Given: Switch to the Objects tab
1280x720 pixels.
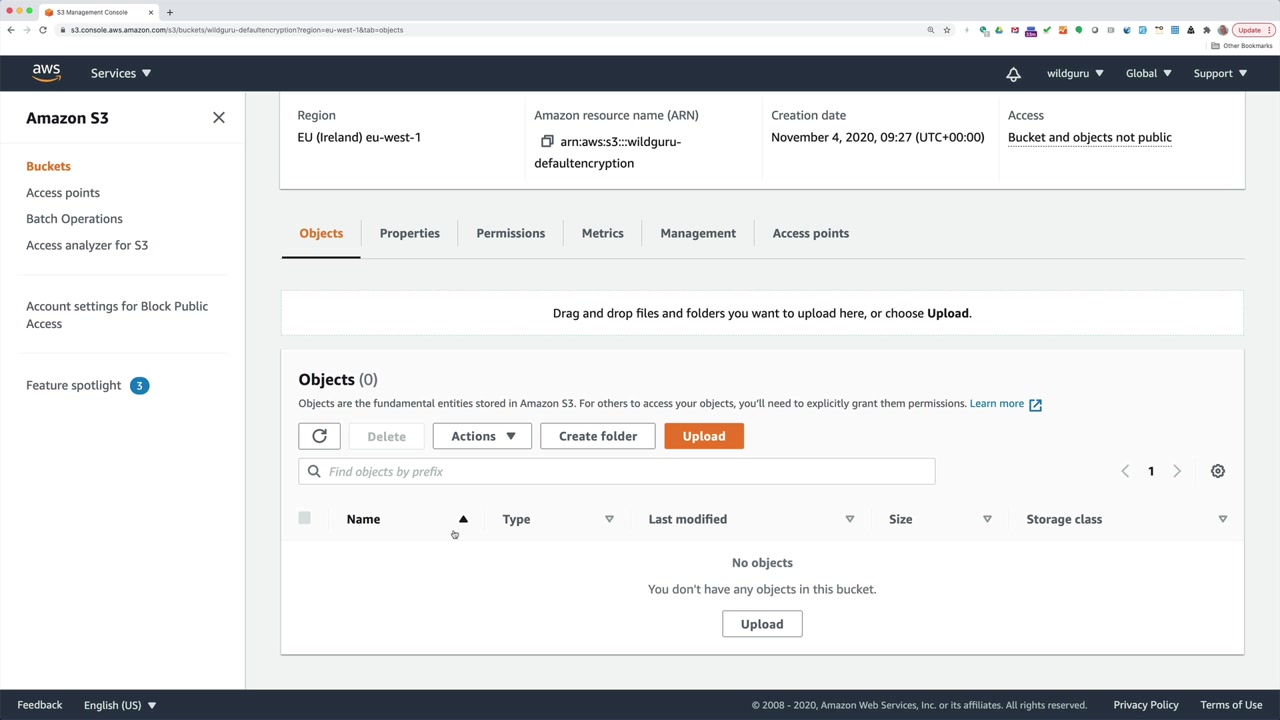Looking at the screenshot, I should [x=321, y=233].
